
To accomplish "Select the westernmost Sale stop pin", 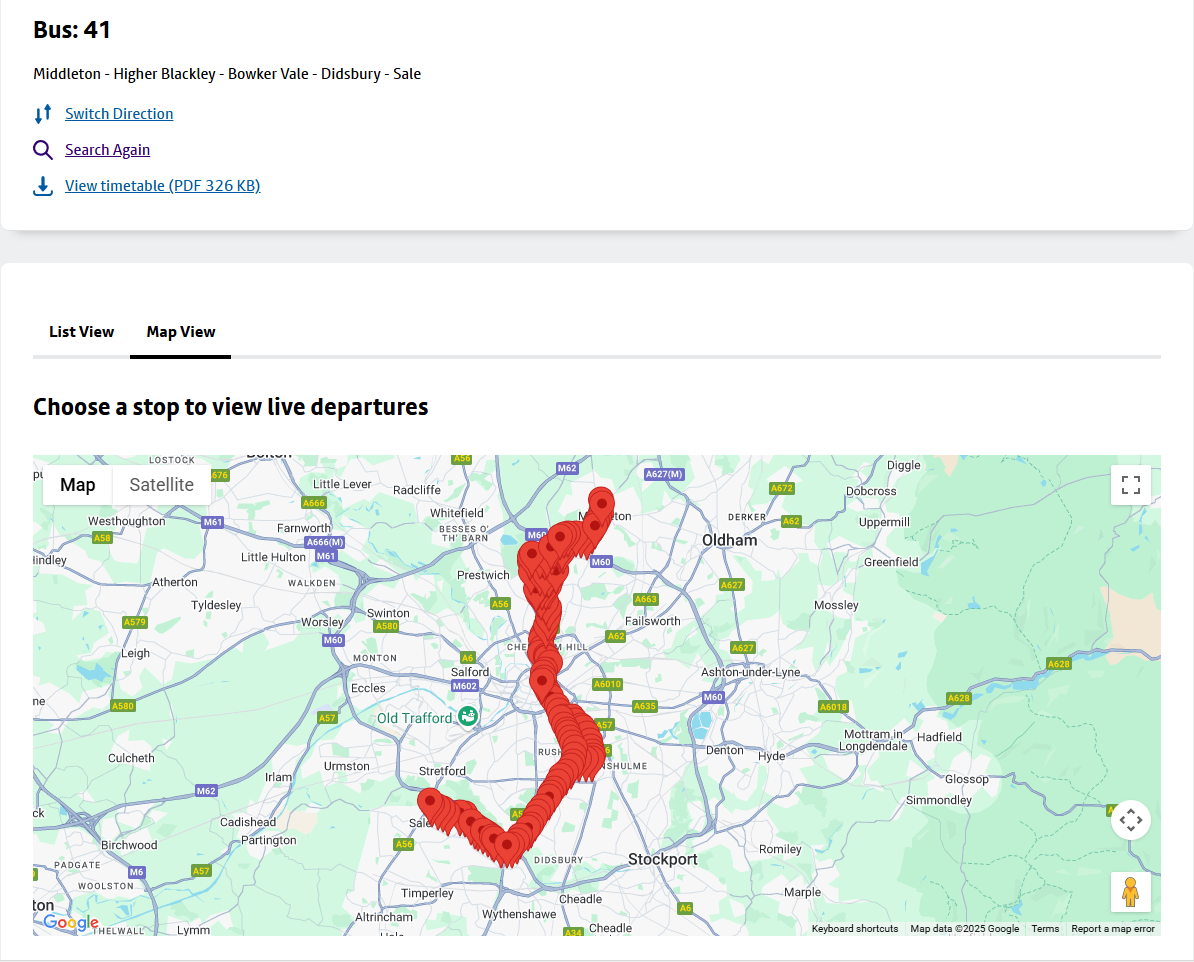I will [430, 803].
